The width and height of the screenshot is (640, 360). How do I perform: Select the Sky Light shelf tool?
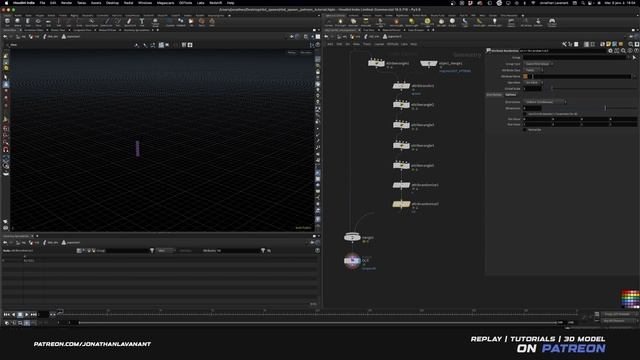tap(441, 22)
